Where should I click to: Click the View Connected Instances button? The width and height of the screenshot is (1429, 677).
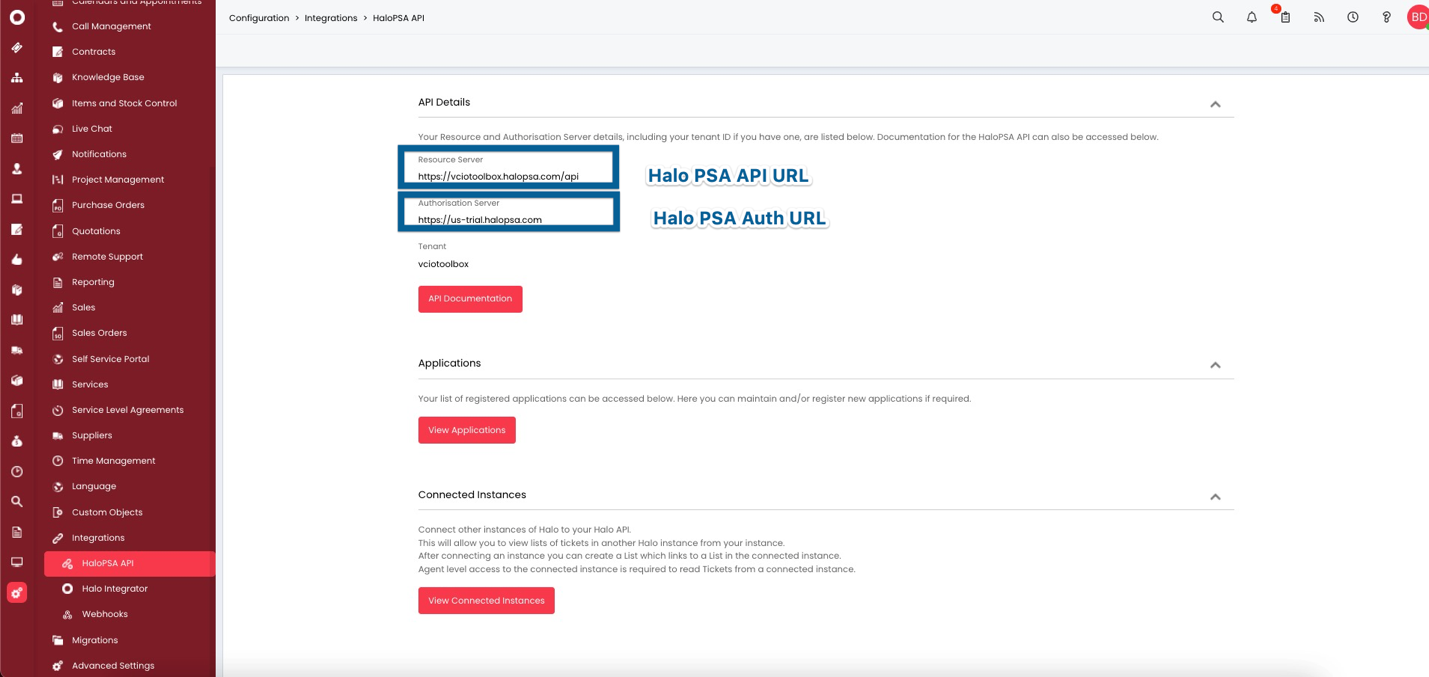tap(486, 601)
